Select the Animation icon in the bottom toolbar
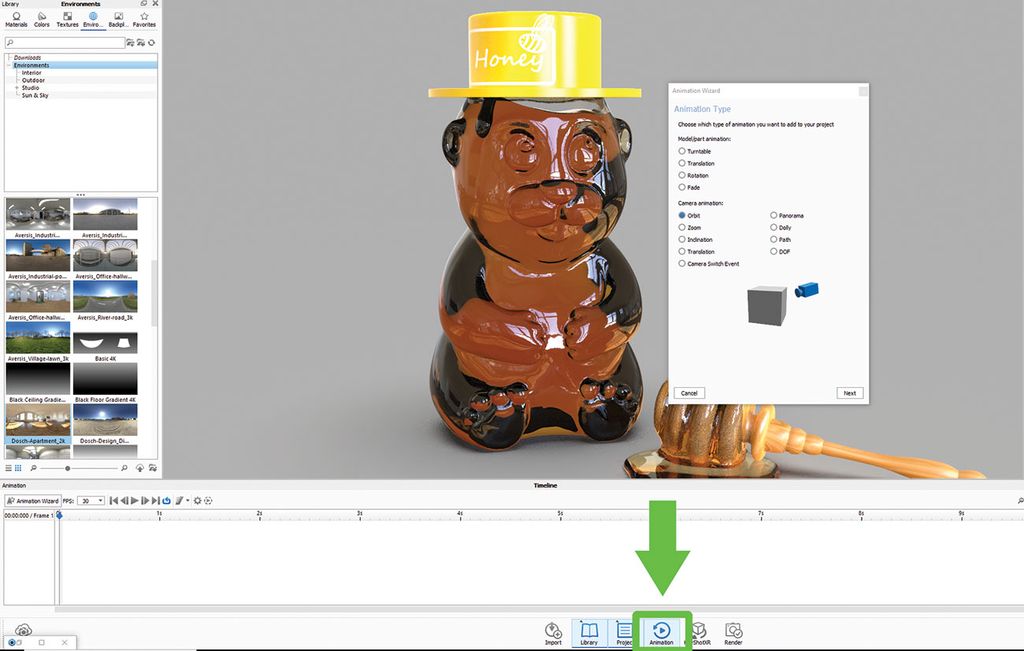Screen dimensions: 1024x651 [660, 631]
